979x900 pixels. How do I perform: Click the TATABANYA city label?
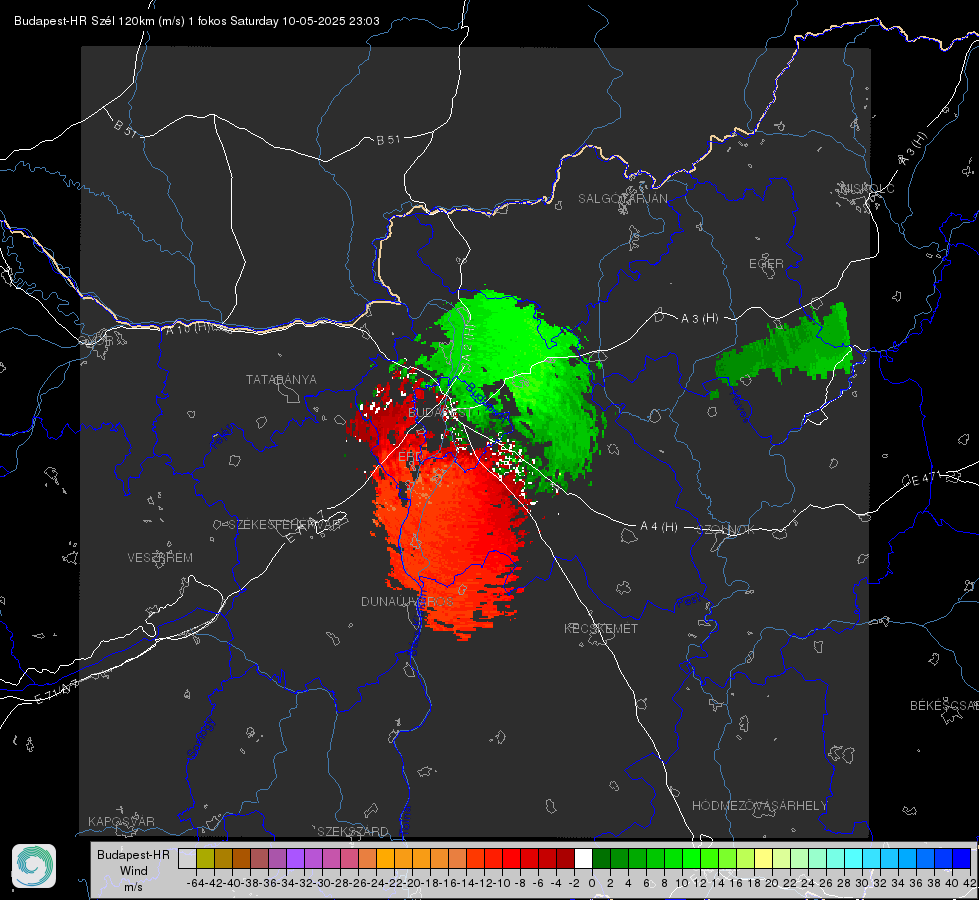281,380
